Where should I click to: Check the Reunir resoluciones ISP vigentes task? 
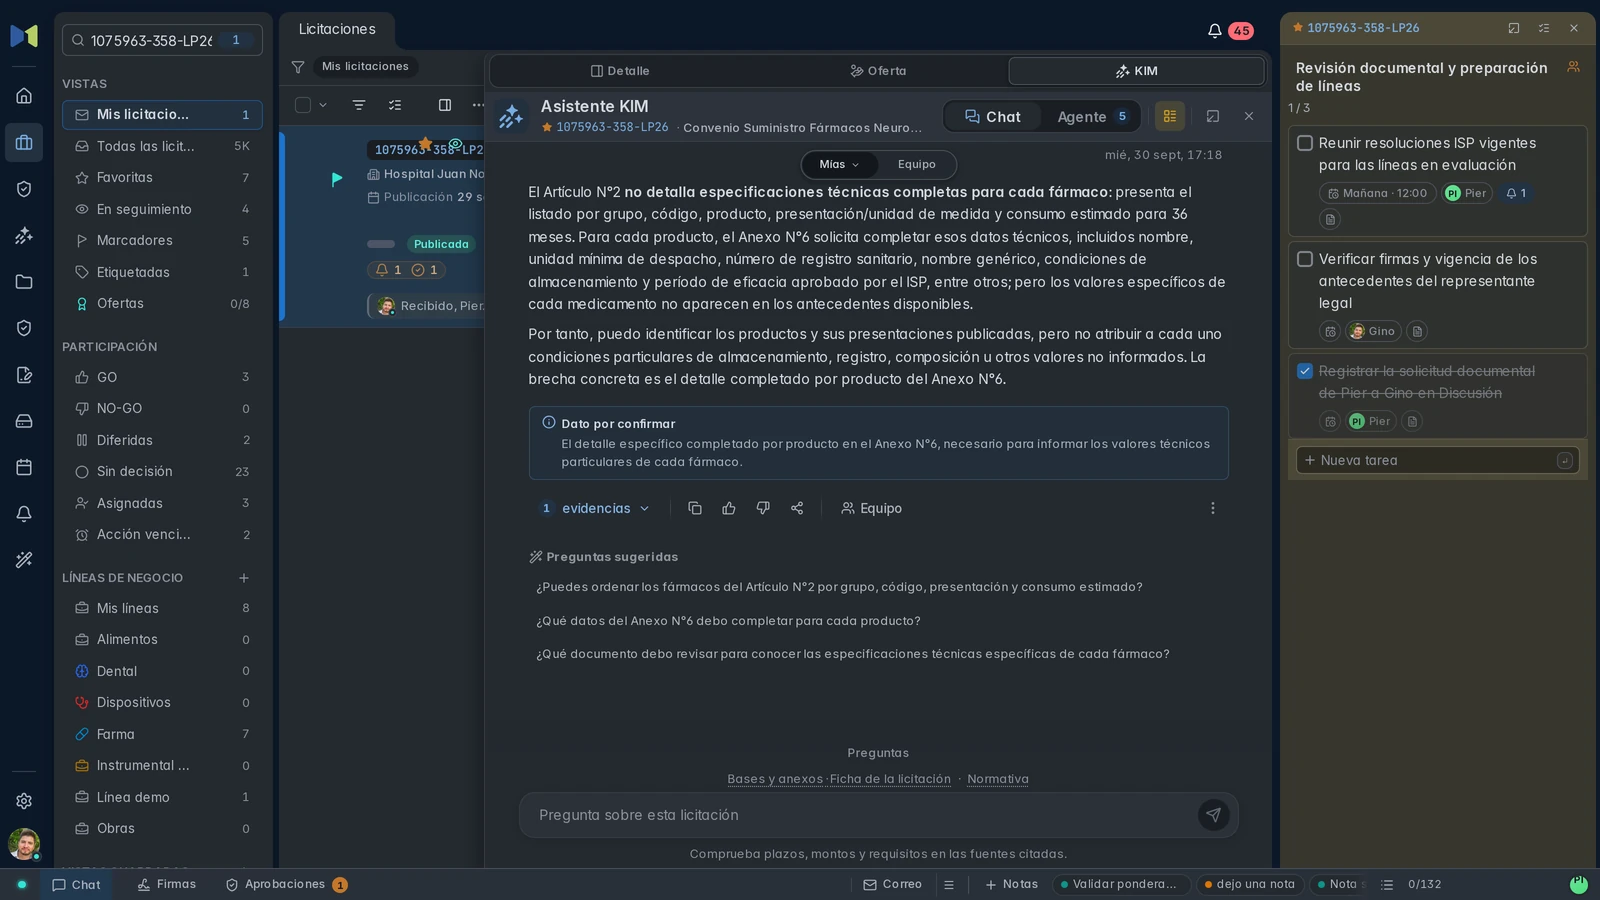1305,143
